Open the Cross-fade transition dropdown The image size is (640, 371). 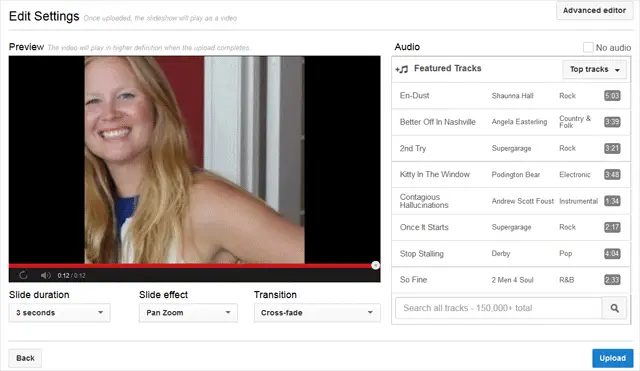(317, 313)
